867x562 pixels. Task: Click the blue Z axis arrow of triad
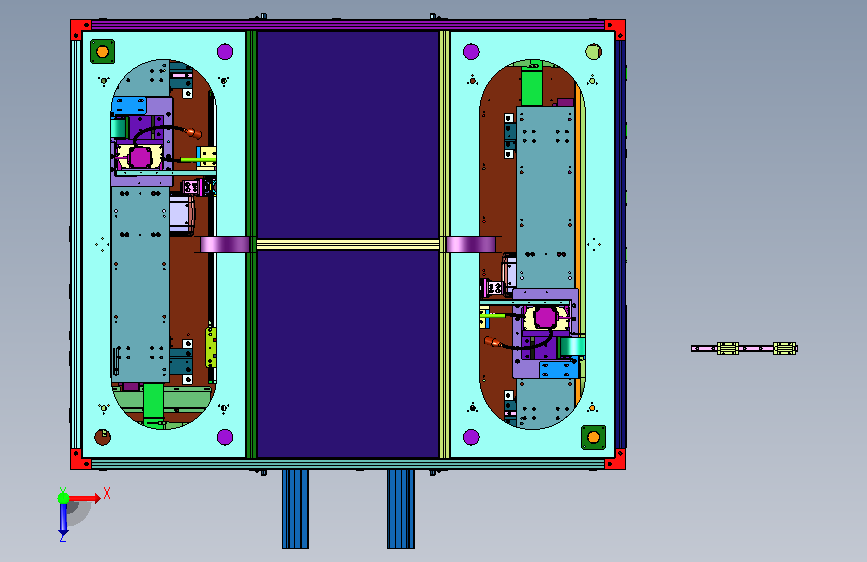[63, 519]
